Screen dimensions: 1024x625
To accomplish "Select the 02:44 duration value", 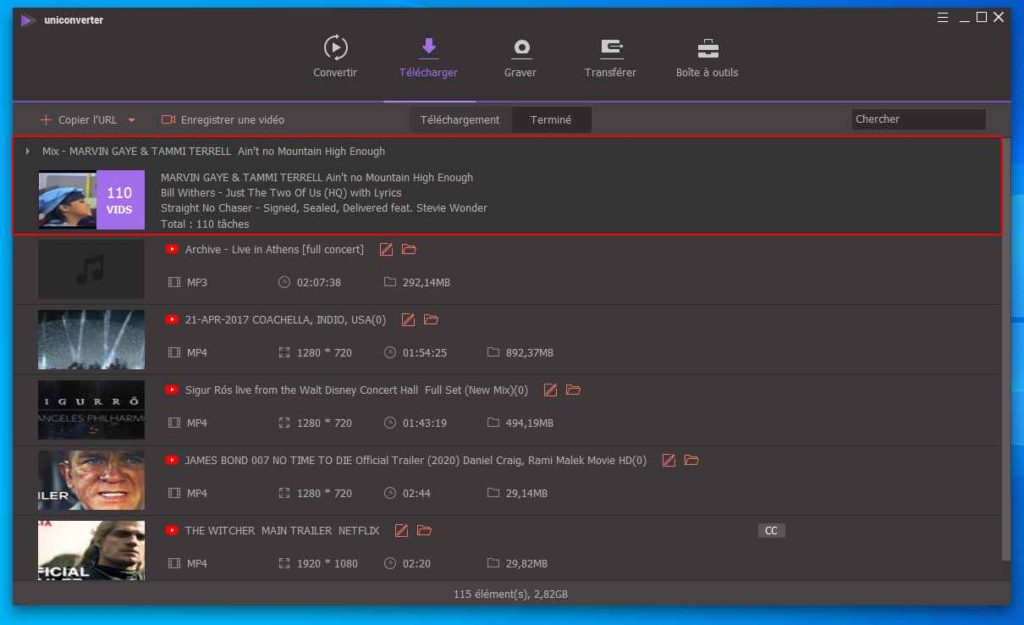I will 417,494.
